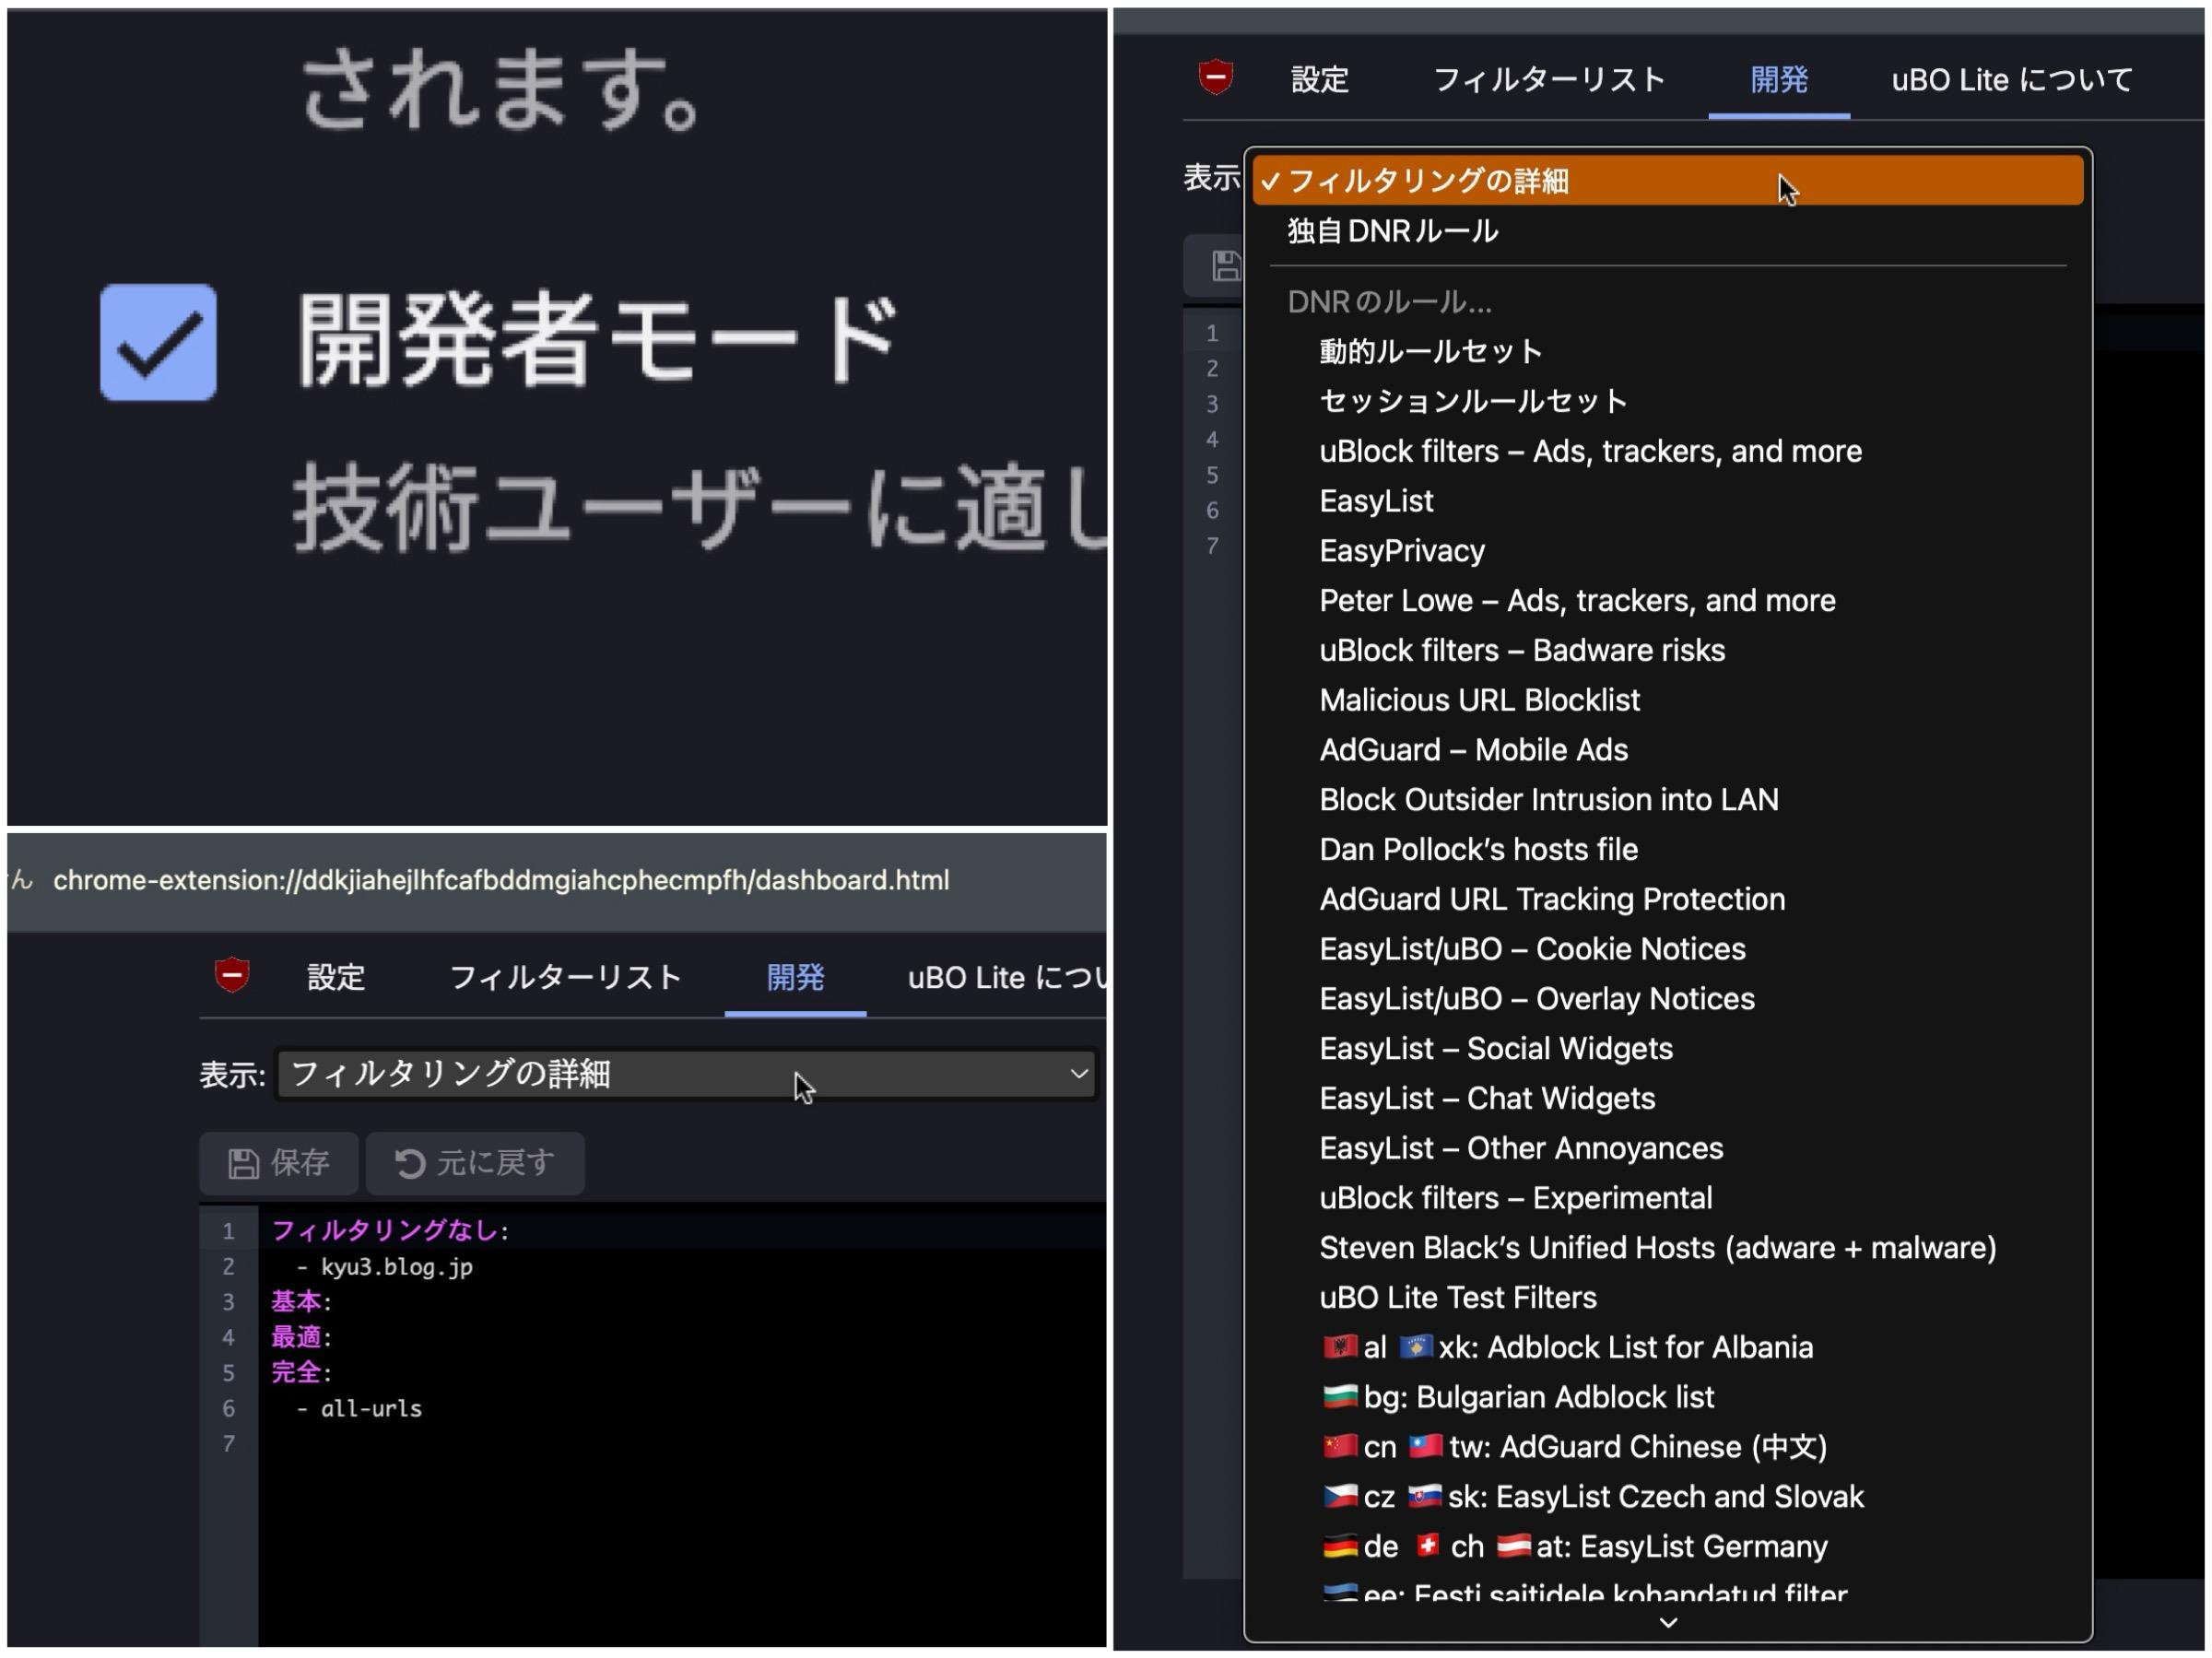Select AdGuard URL Tracking Protection
This screenshot has width=2212, height=1658.
coord(1667,899)
